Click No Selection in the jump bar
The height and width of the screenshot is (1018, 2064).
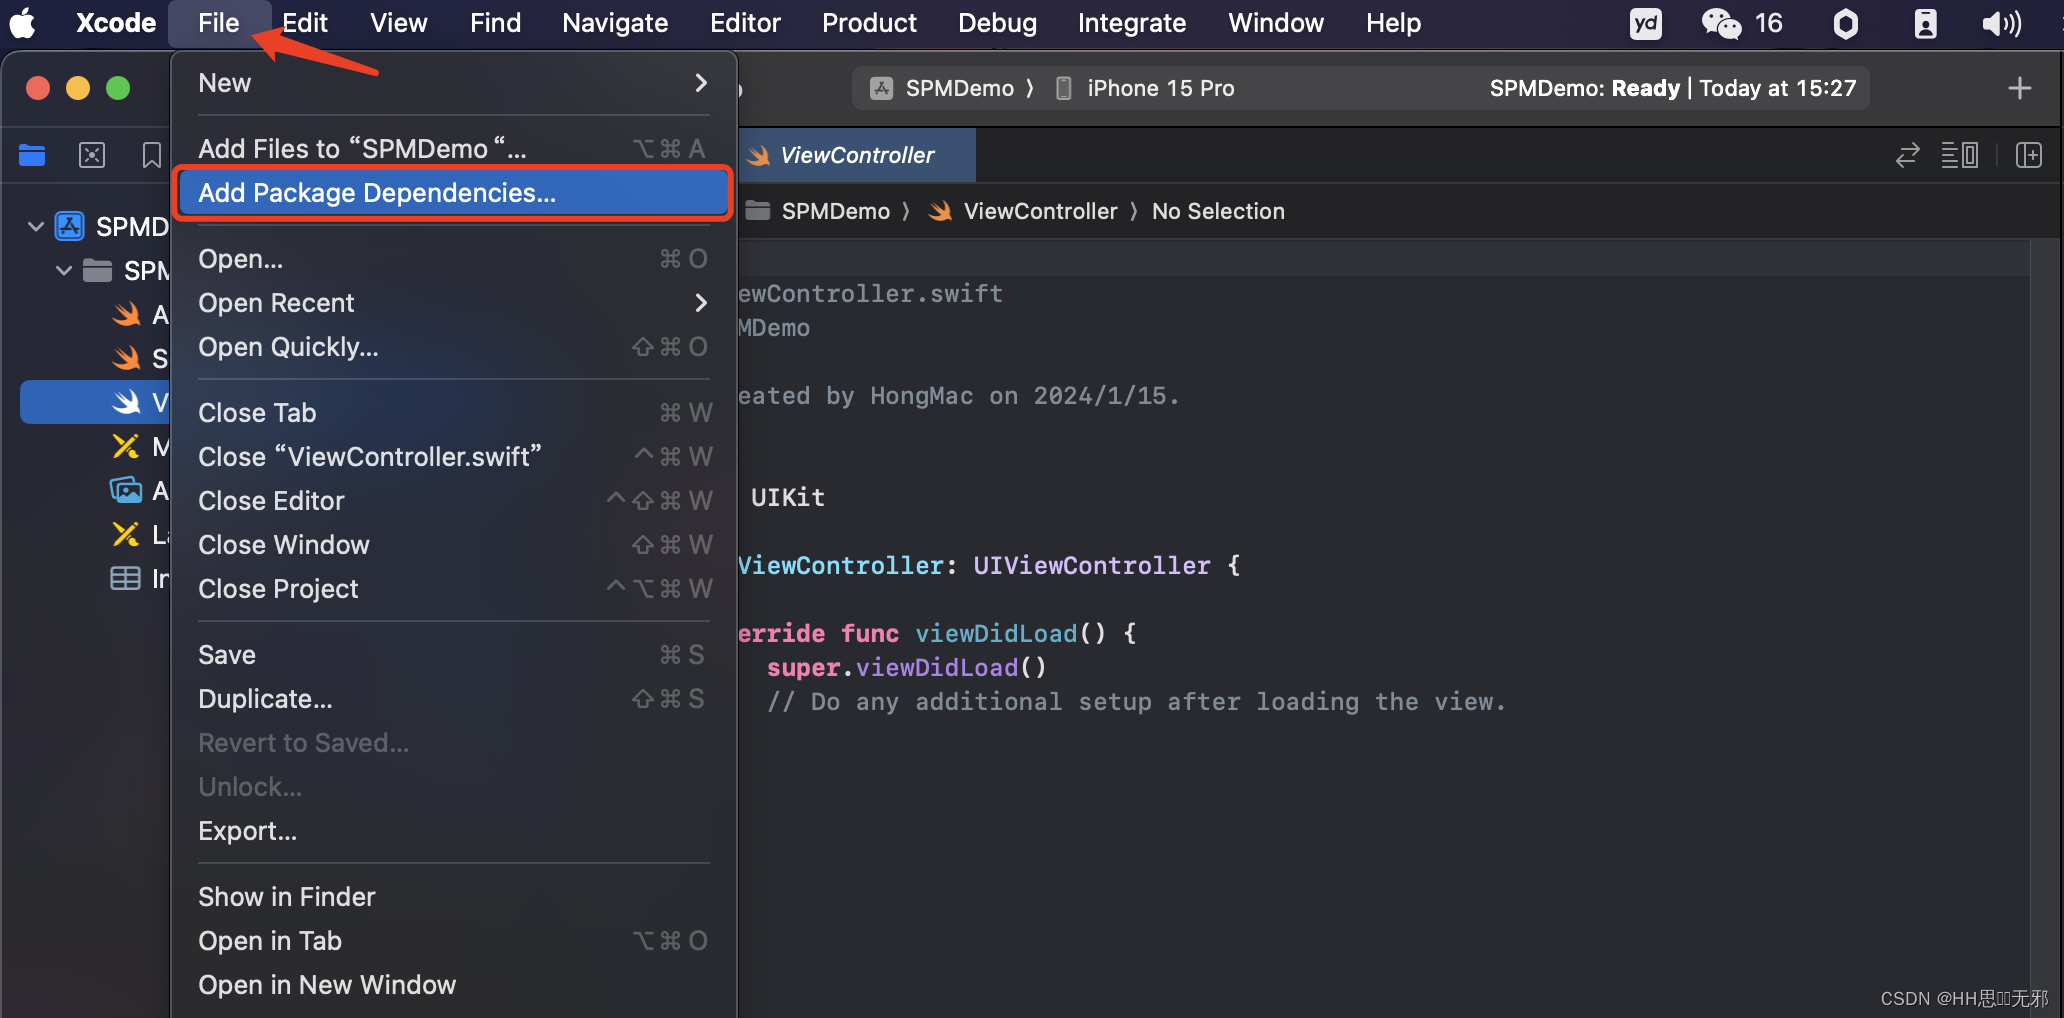click(1218, 211)
